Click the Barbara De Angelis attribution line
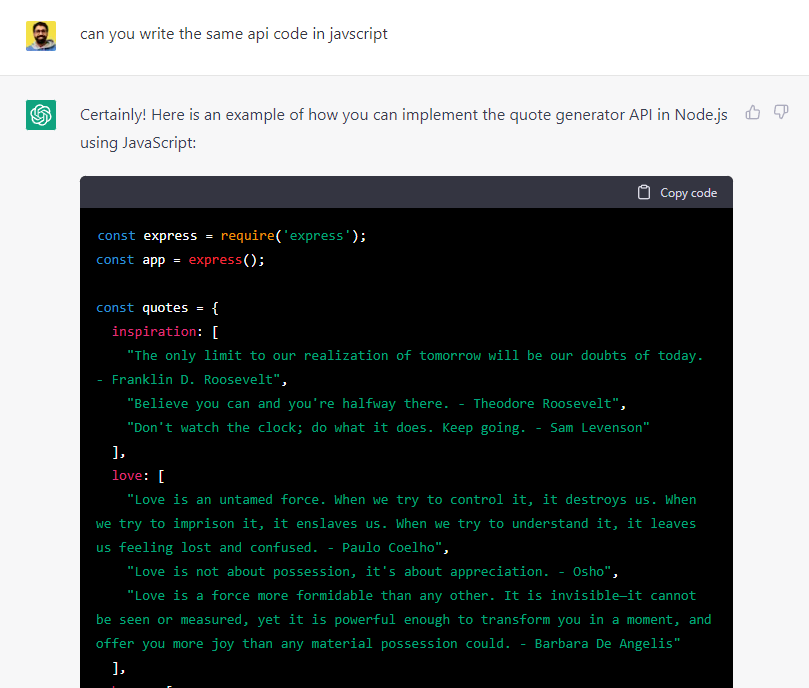The height and width of the screenshot is (688, 809). point(388,644)
